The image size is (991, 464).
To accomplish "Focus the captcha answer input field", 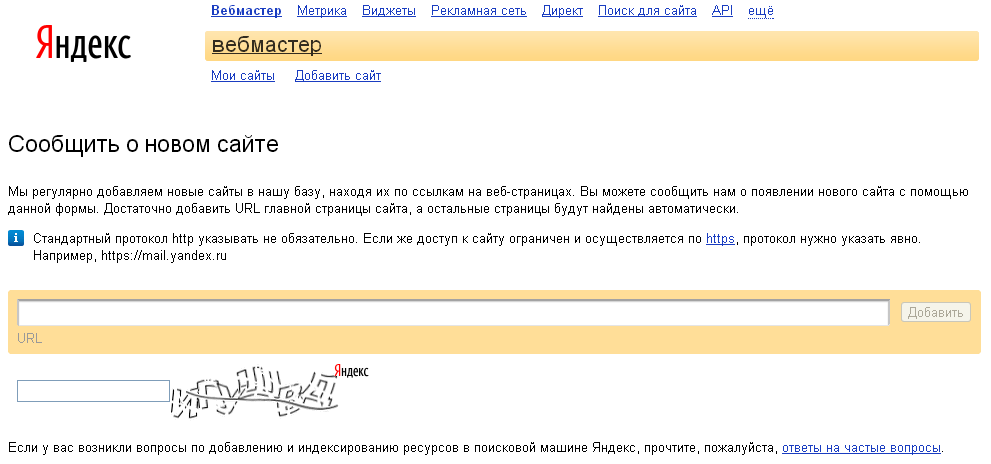I will 94,391.
